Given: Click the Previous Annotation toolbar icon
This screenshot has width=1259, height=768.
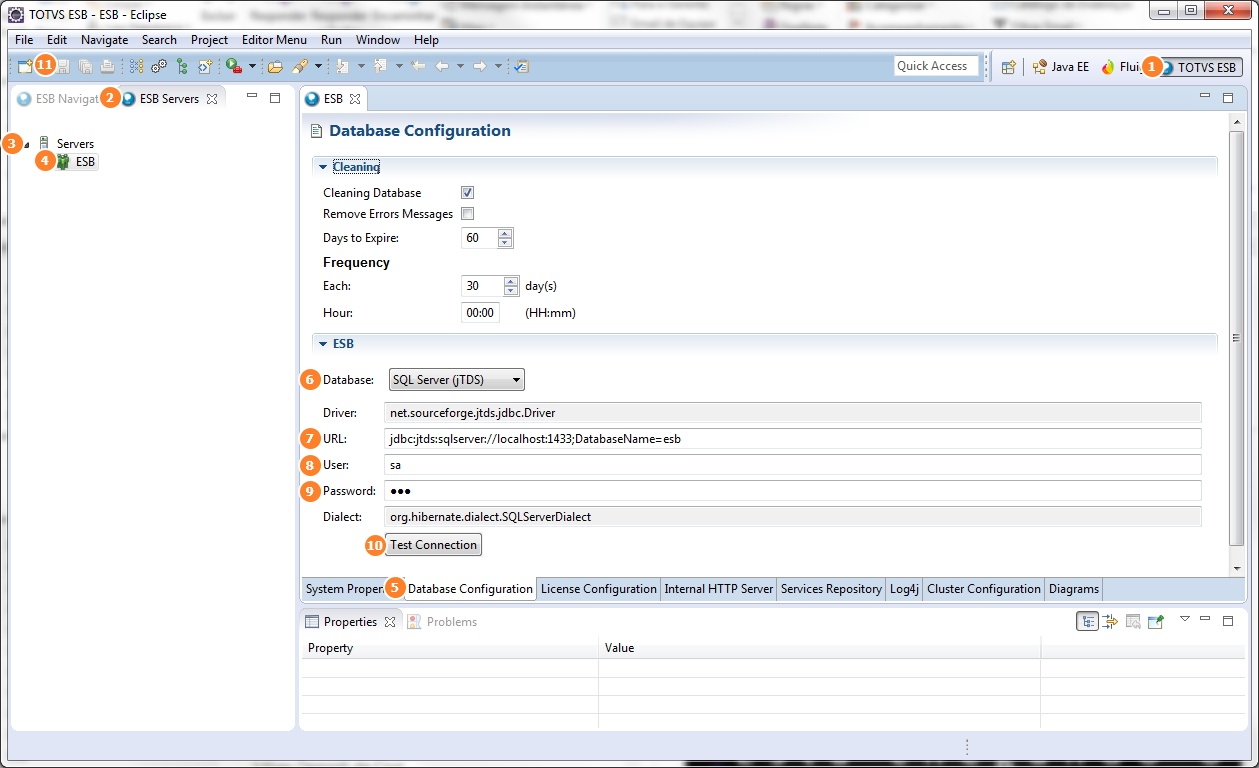Looking at the screenshot, I should 380,67.
